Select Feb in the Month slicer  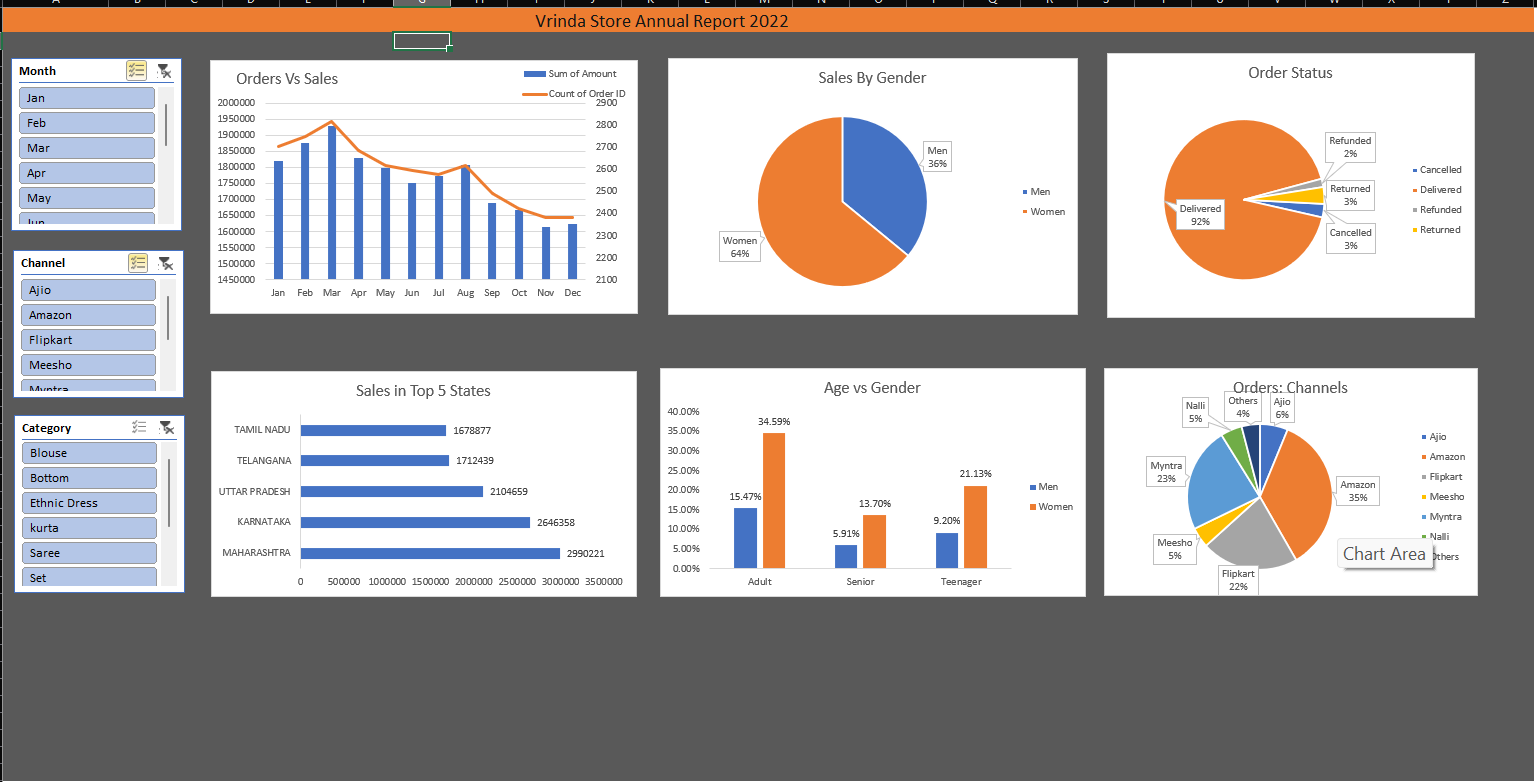tap(86, 122)
